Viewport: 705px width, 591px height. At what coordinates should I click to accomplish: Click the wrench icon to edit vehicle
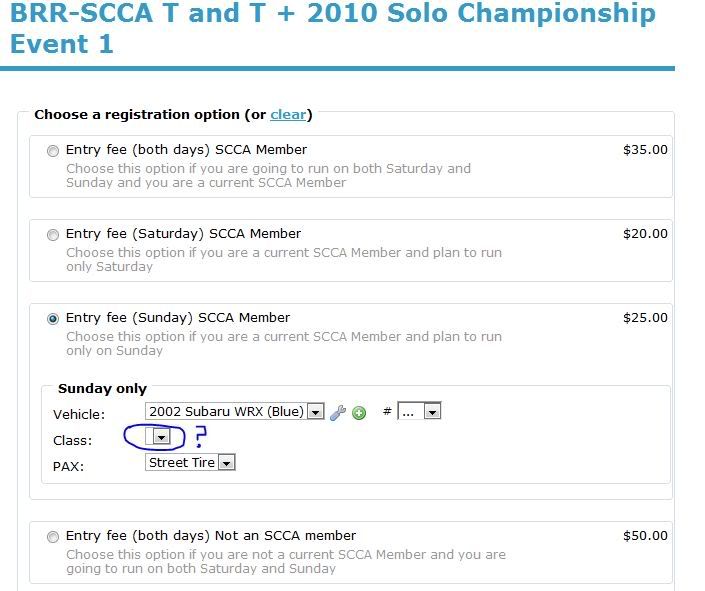(x=337, y=412)
